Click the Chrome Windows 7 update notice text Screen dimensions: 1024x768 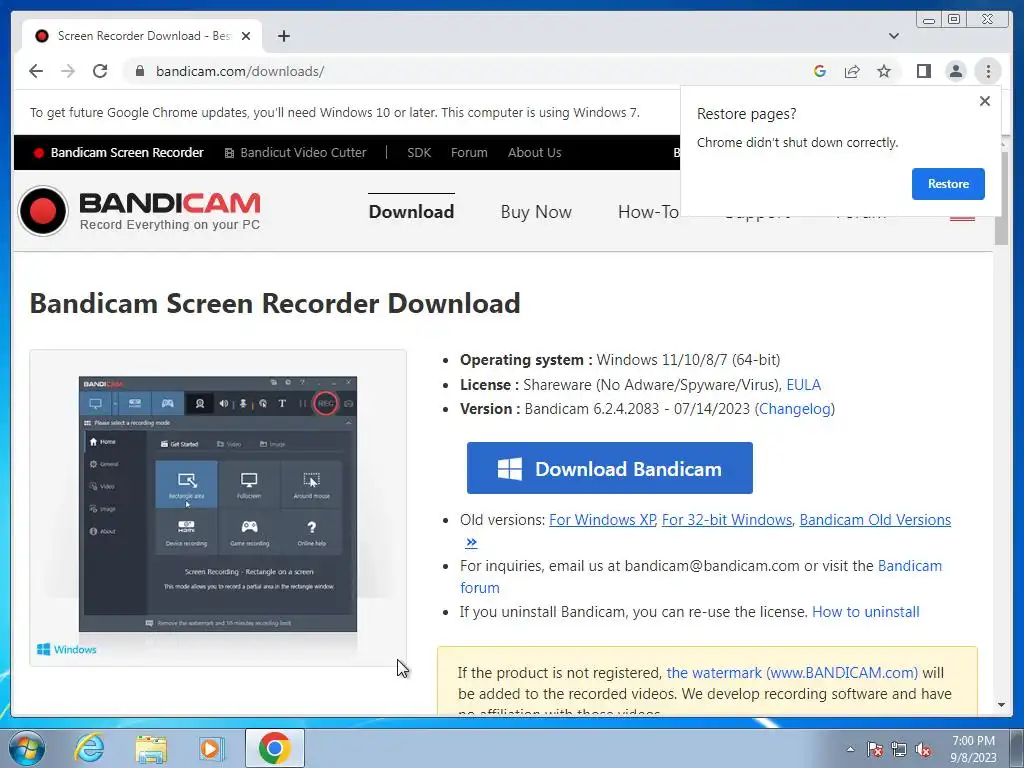(x=334, y=112)
